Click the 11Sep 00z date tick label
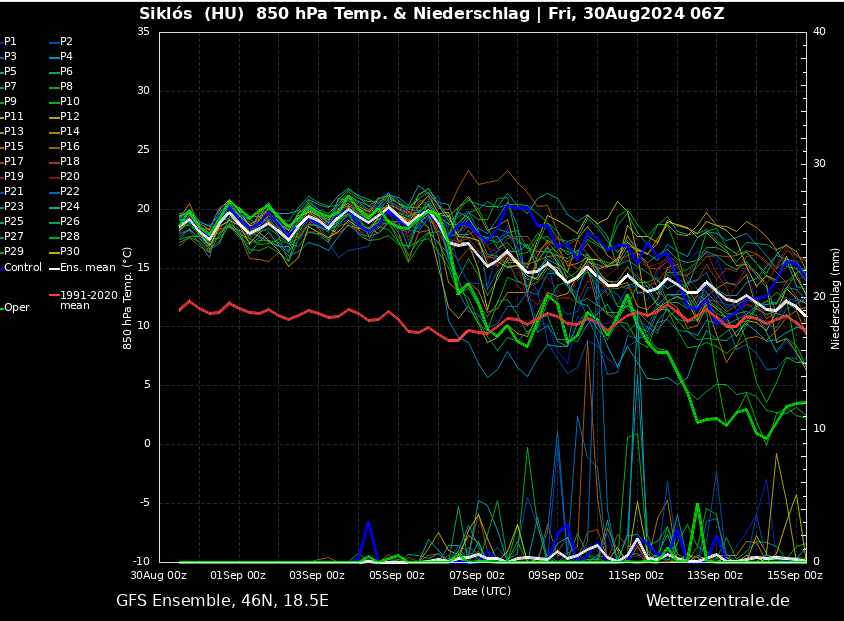This screenshot has height=621, width=844. pyautogui.click(x=636, y=576)
